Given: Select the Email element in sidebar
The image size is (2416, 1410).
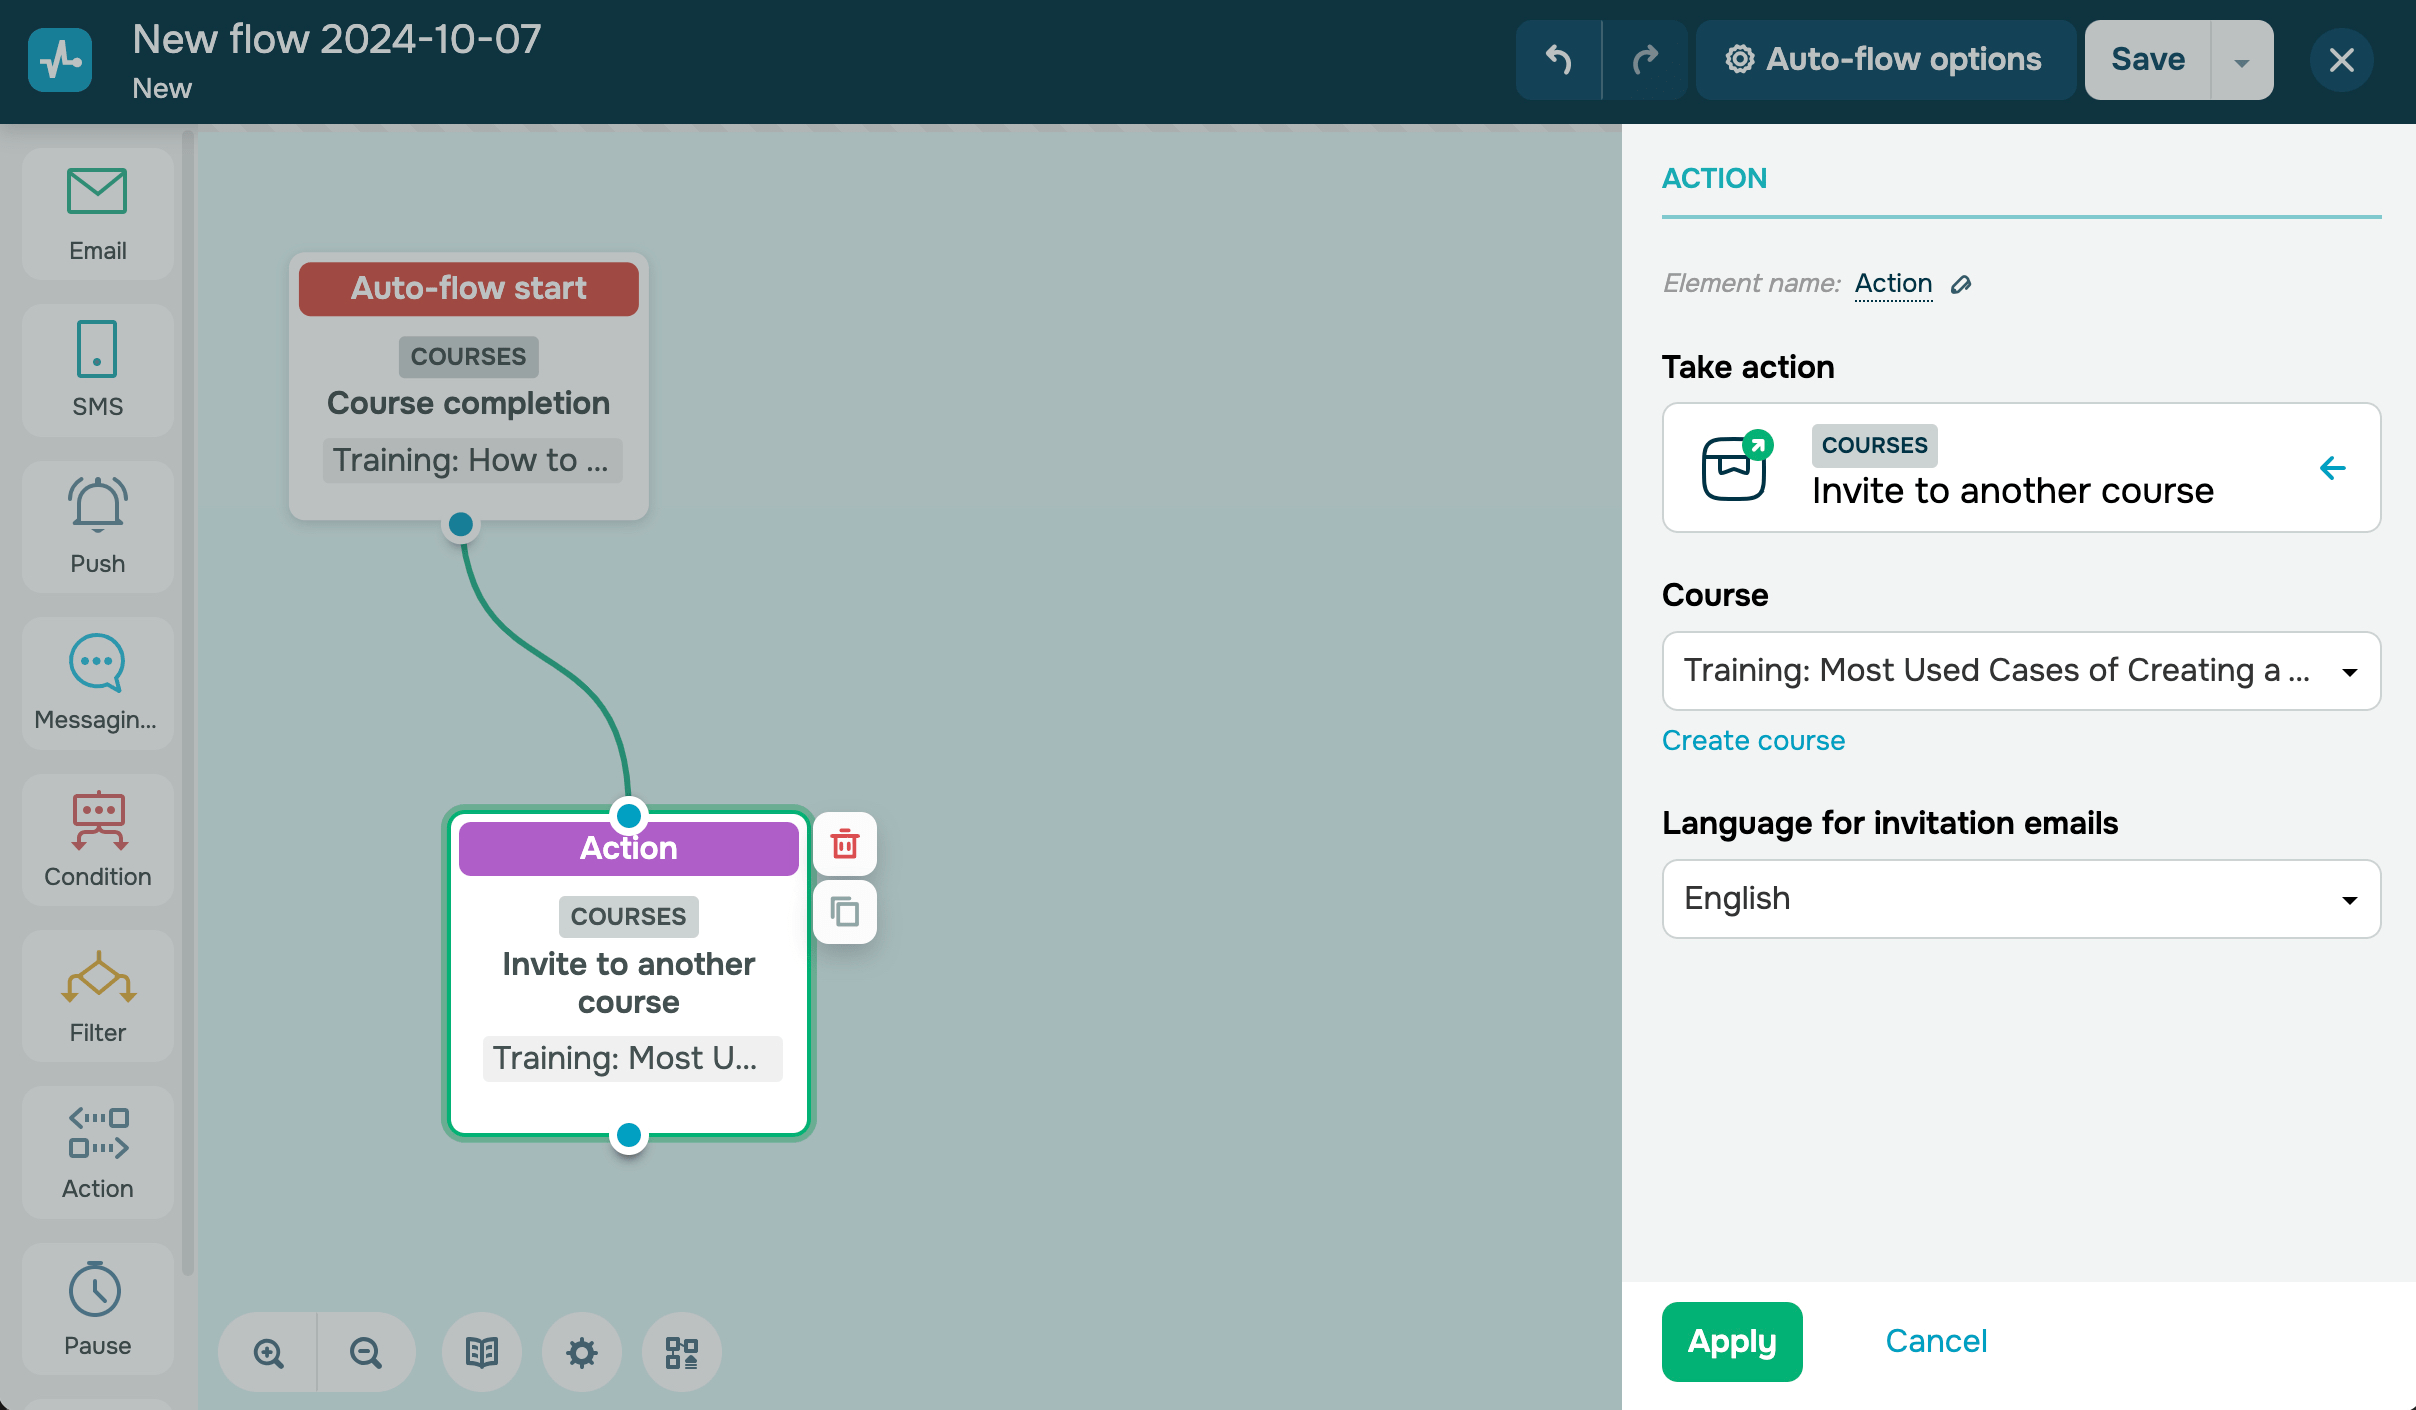Looking at the screenshot, I should coord(97,214).
